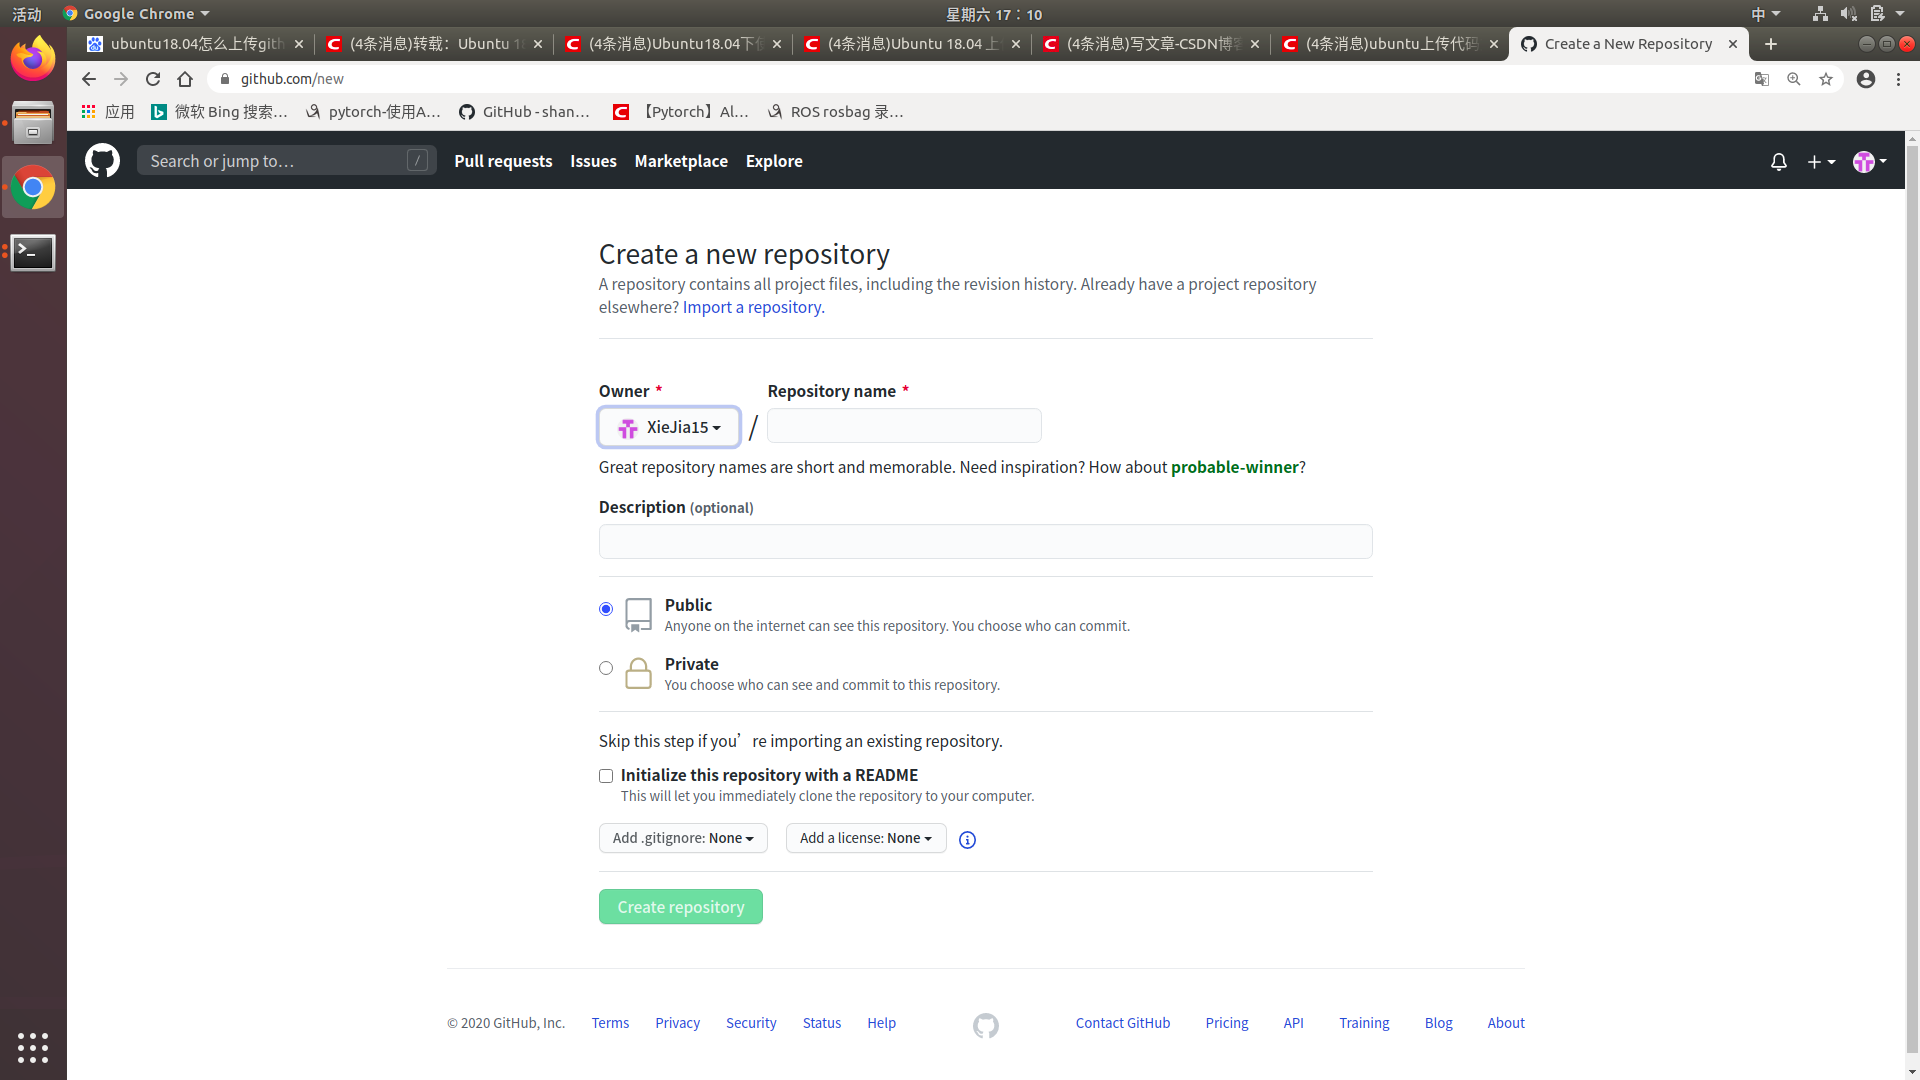The image size is (1920, 1080).
Task: Open the terminal from the dock
Action: click(x=33, y=253)
